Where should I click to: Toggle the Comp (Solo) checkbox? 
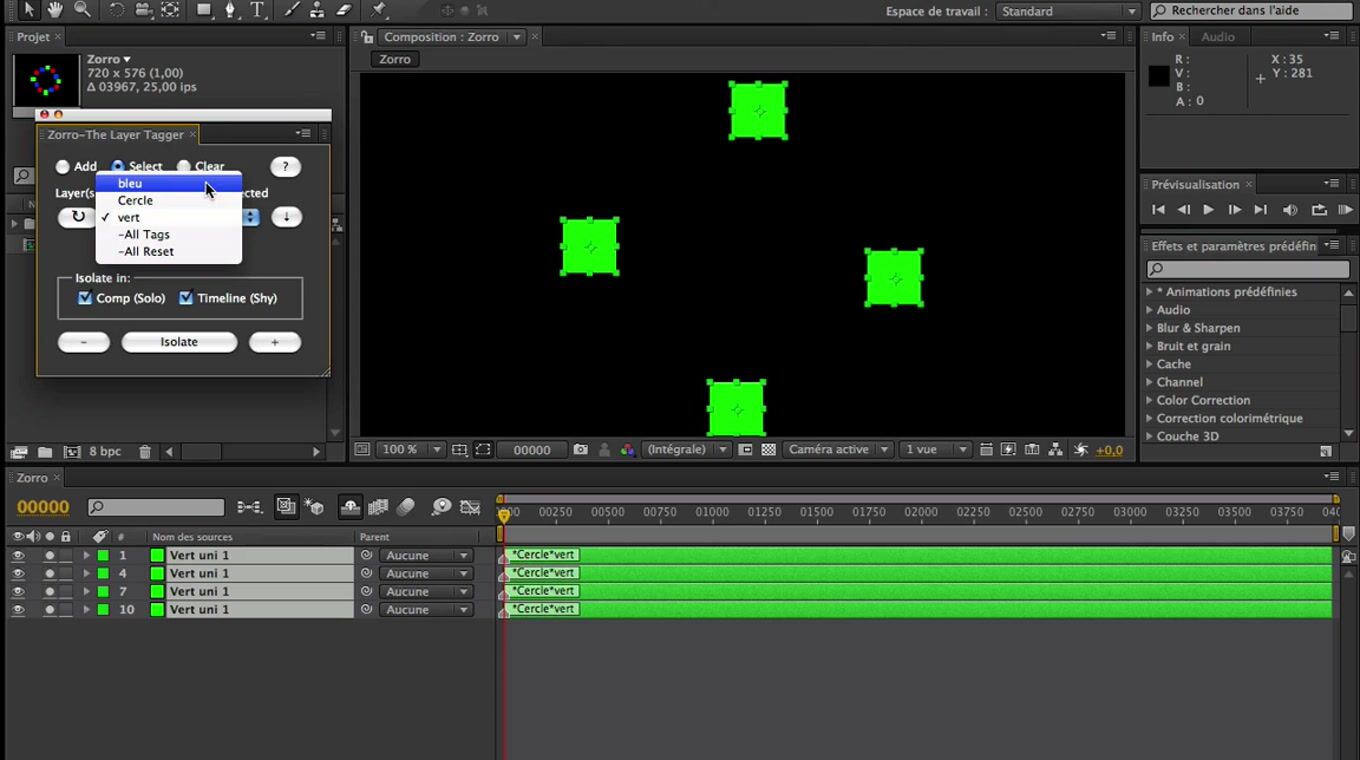coord(85,298)
